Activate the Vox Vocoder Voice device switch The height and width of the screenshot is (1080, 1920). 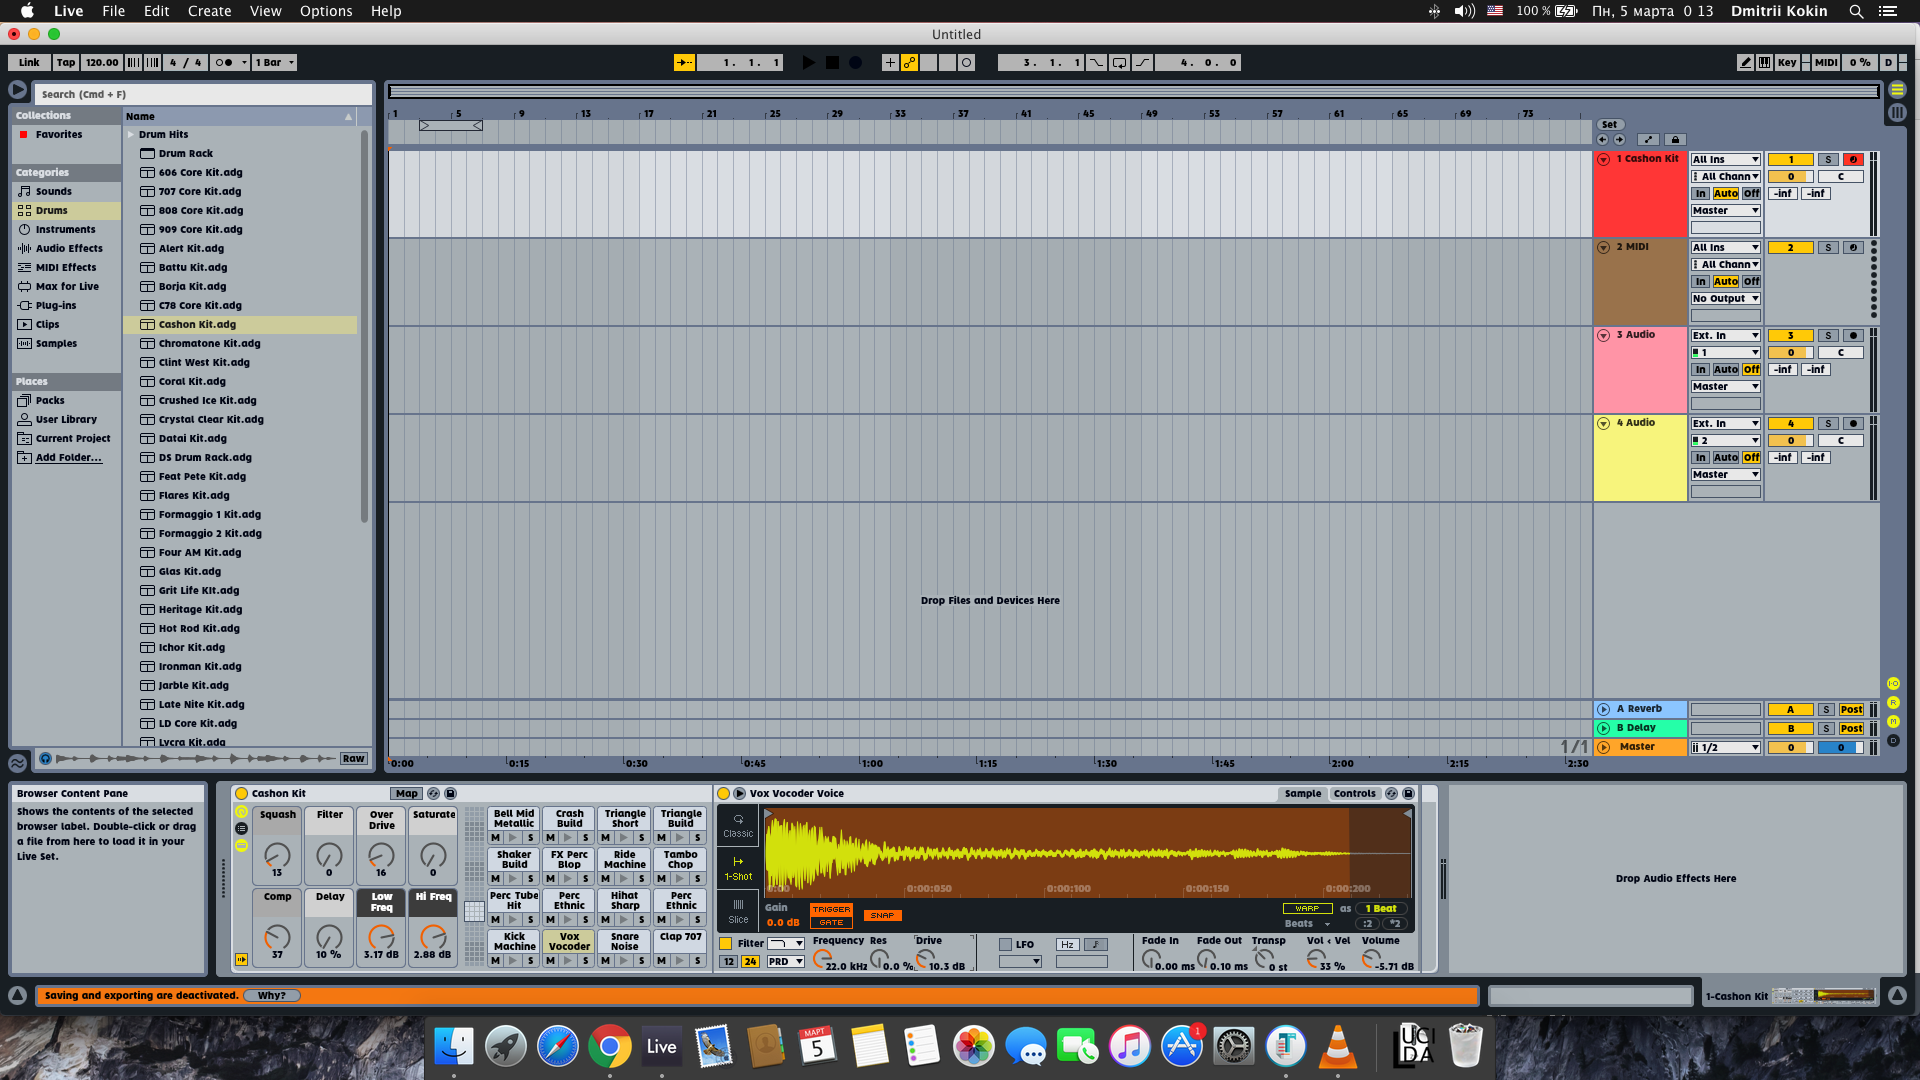(724, 793)
